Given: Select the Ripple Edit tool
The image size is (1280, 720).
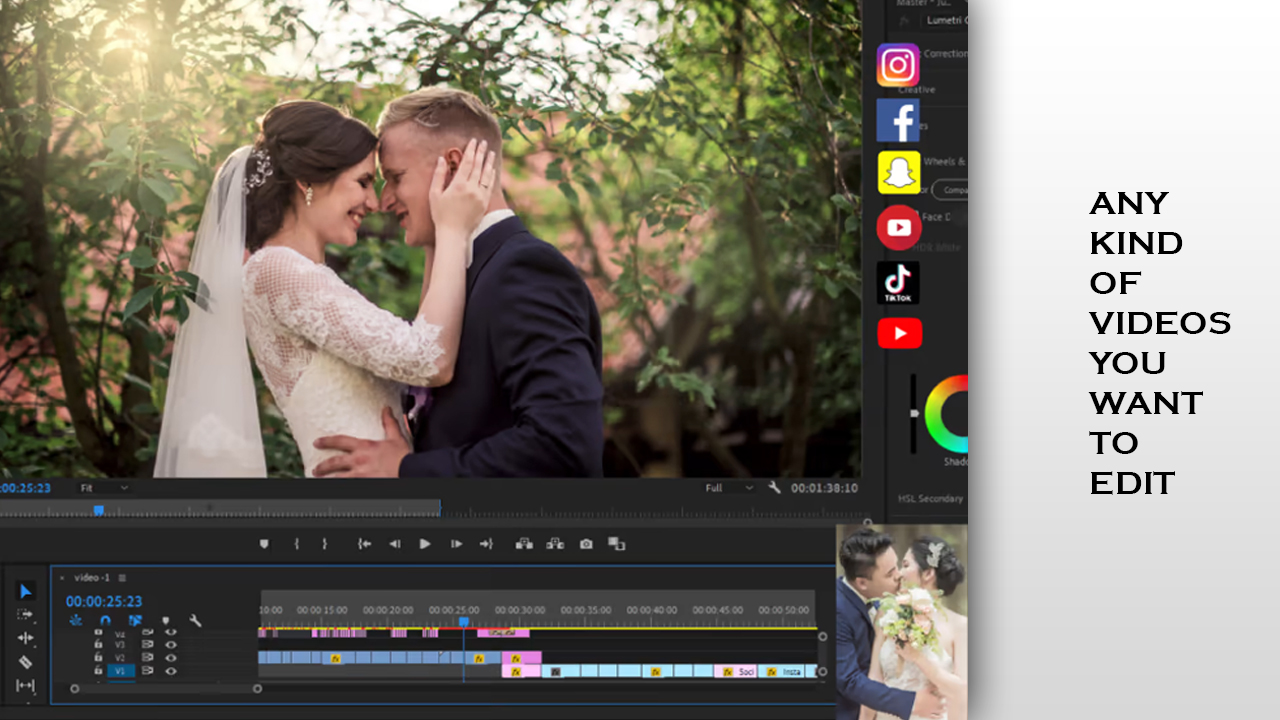Looking at the screenshot, I should coord(26,638).
